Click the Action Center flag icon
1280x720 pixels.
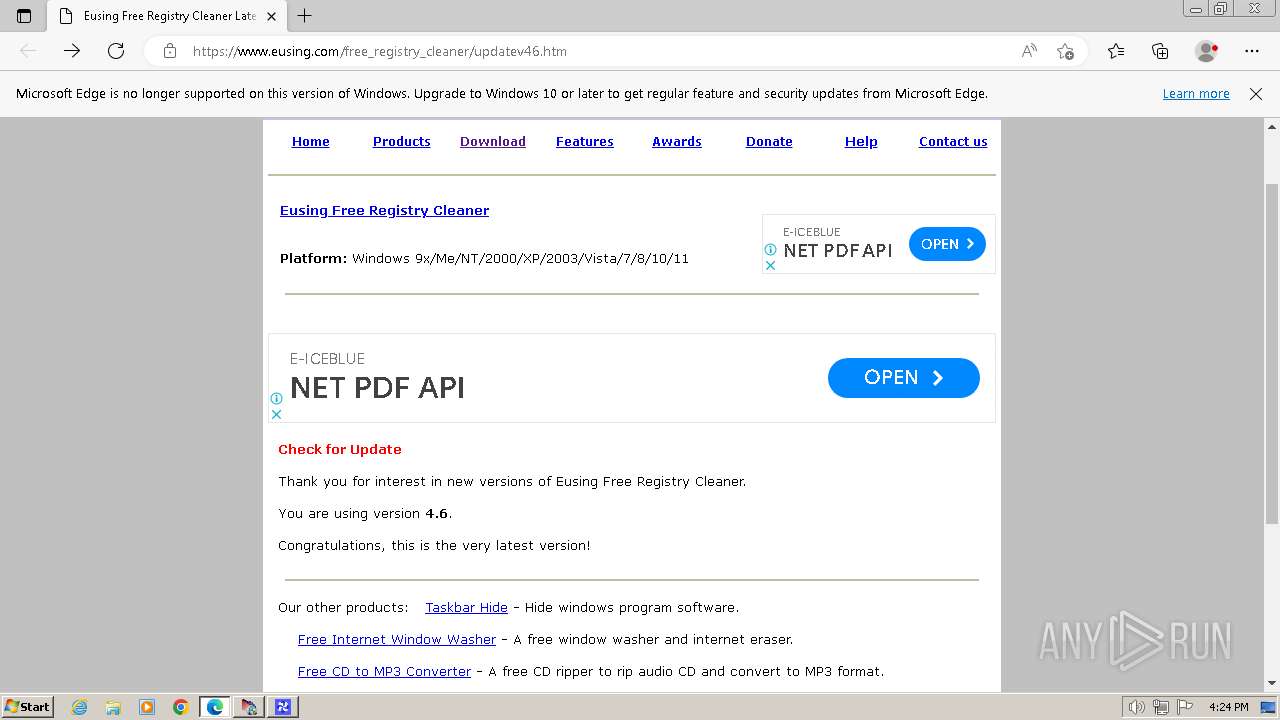point(1185,707)
